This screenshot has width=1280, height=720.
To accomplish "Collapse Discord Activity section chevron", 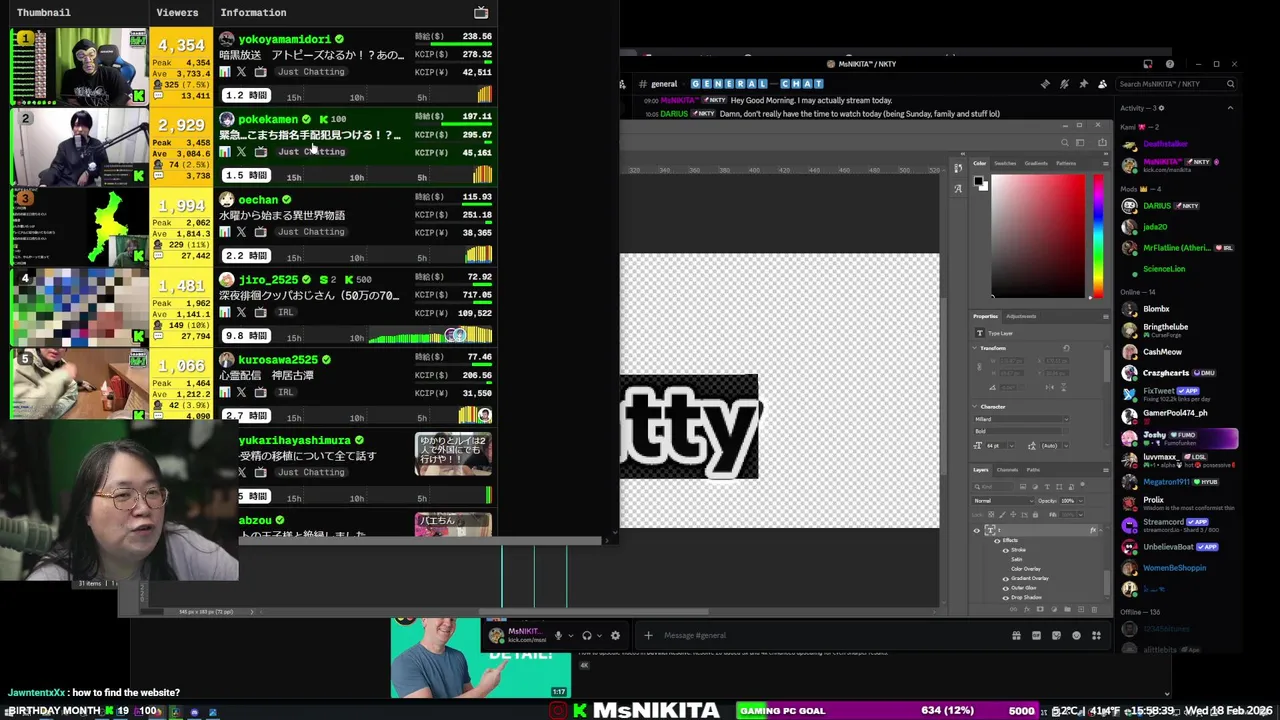I will coord(1230,108).
